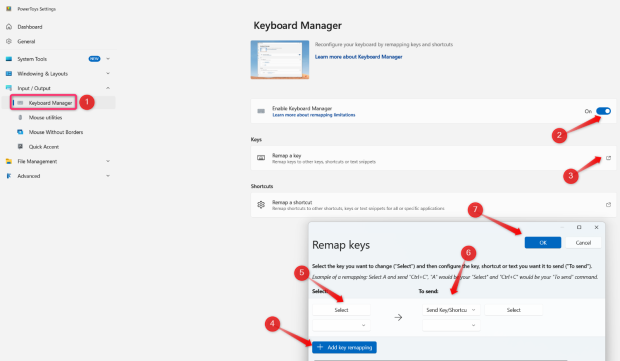
Task: Click Select button under Select column
Action: coord(341,310)
